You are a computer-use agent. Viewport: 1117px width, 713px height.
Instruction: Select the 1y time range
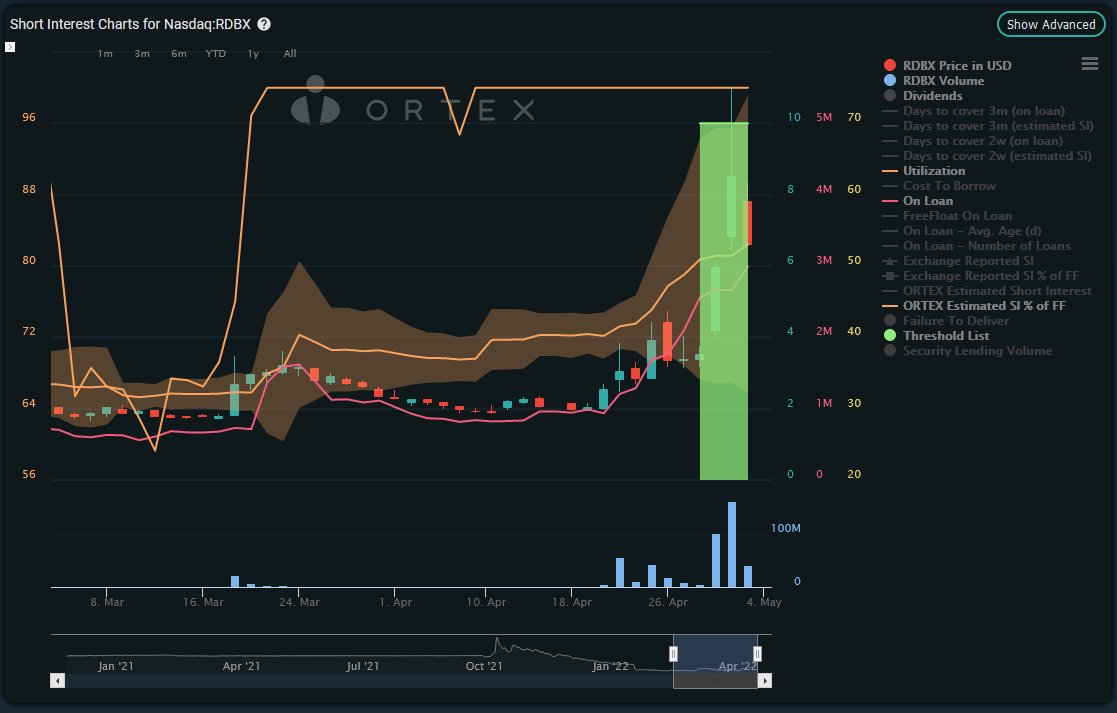click(253, 53)
